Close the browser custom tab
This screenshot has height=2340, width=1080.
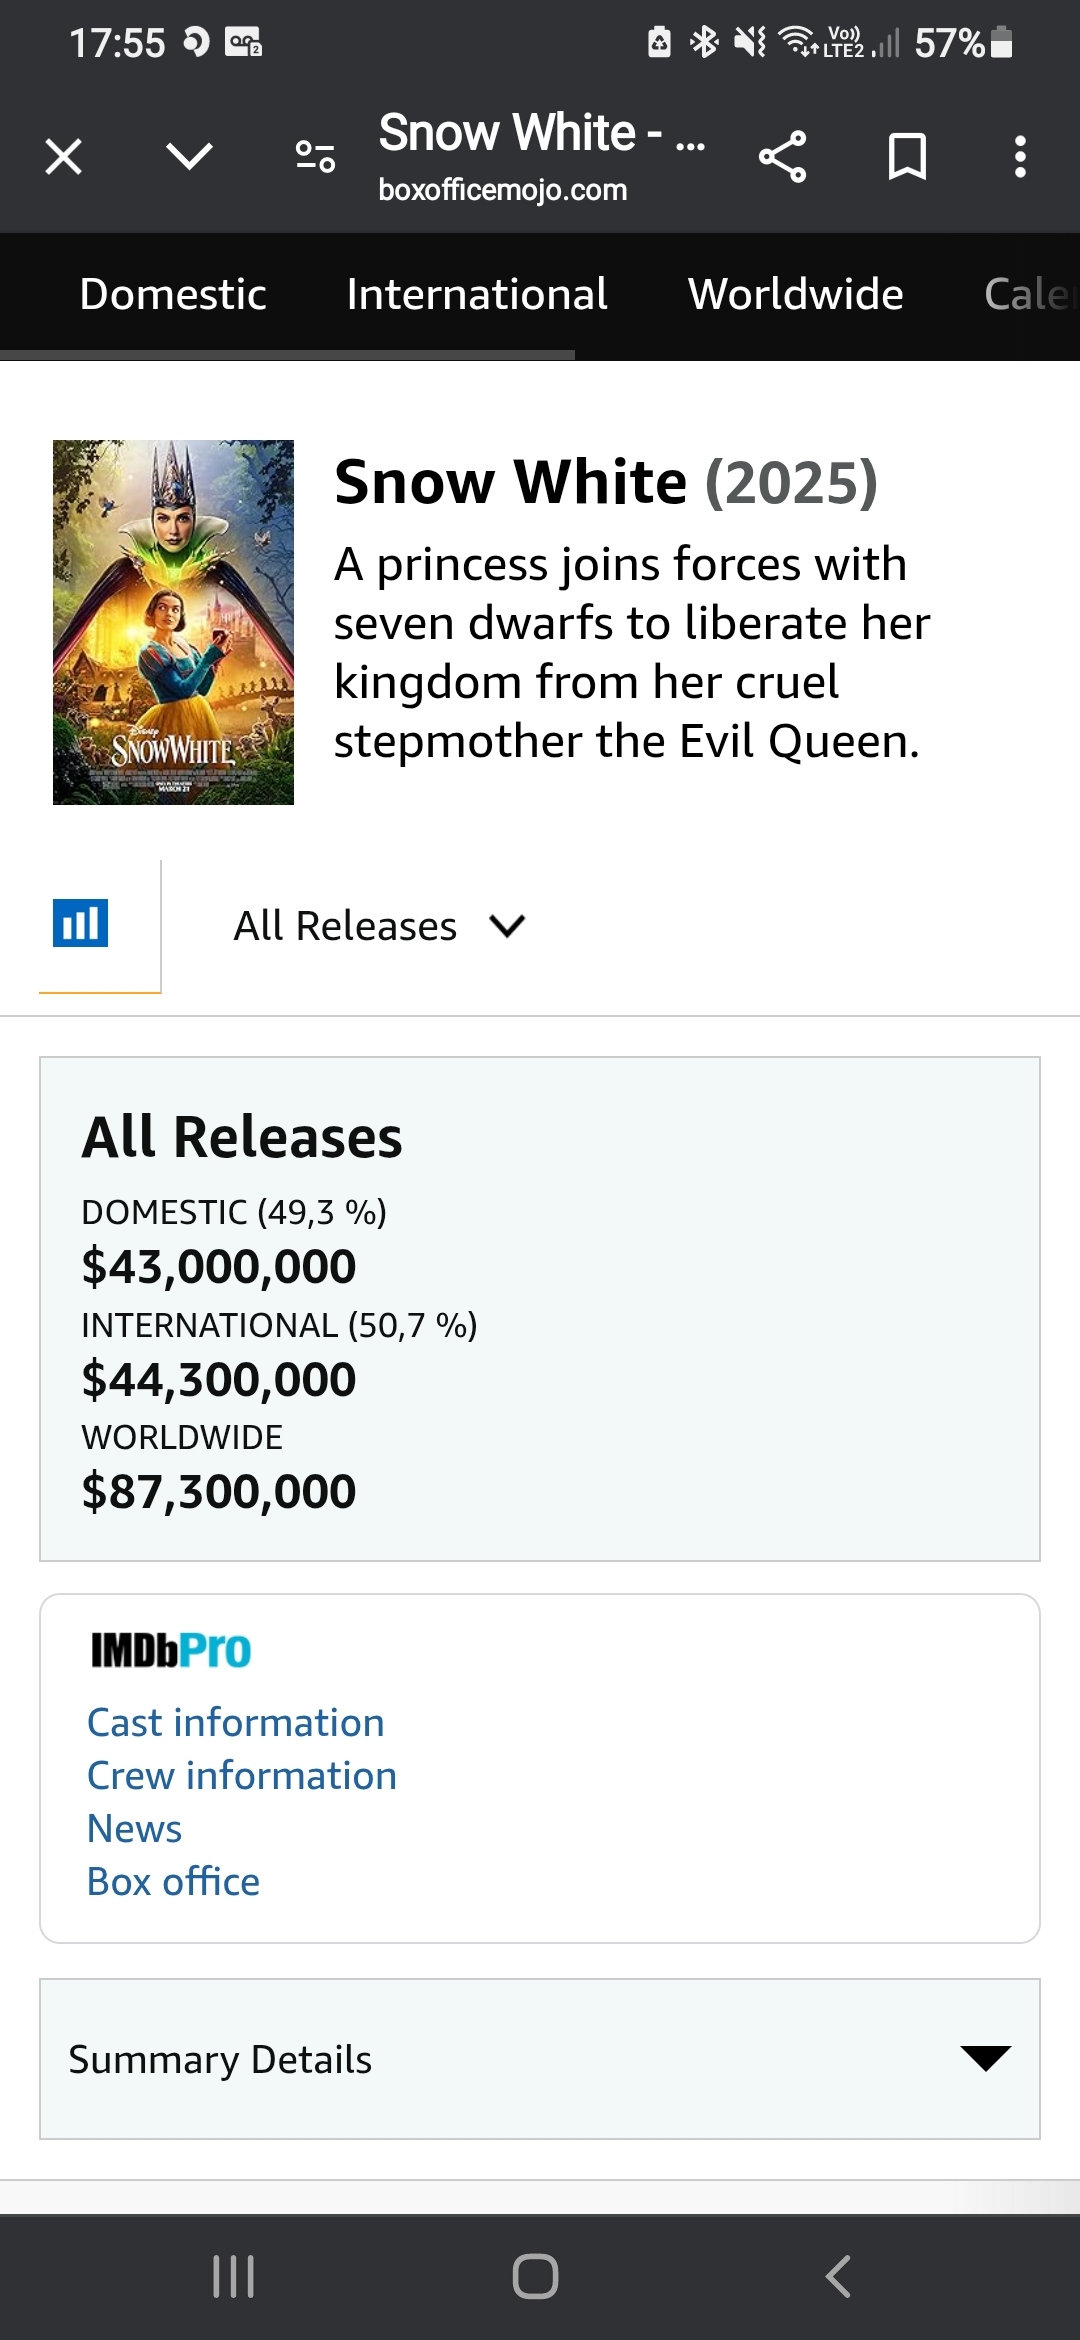click(x=64, y=157)
